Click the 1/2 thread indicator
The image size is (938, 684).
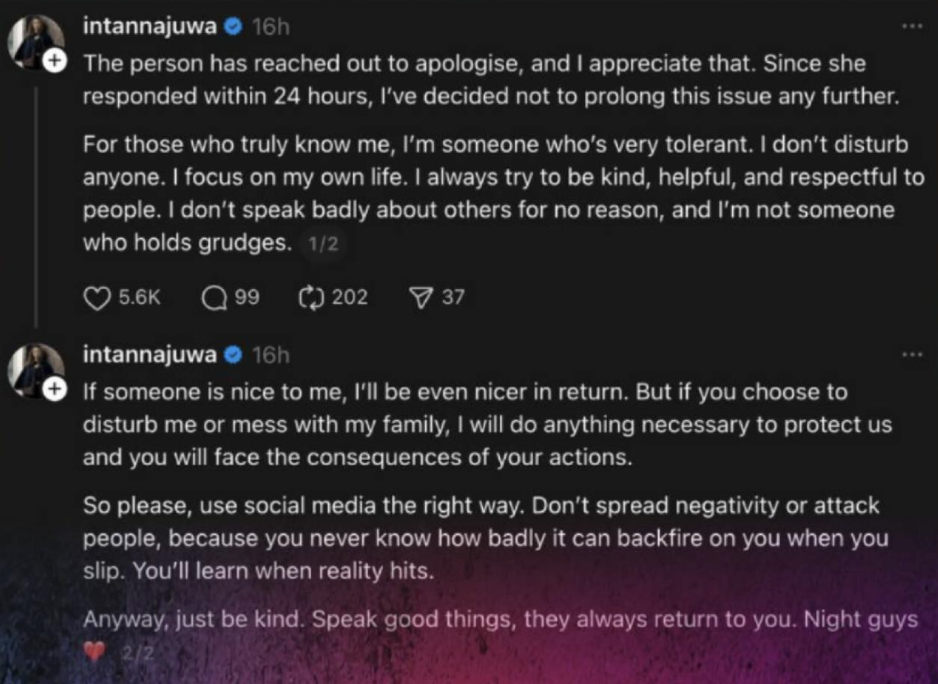click(x=322, y=244)
